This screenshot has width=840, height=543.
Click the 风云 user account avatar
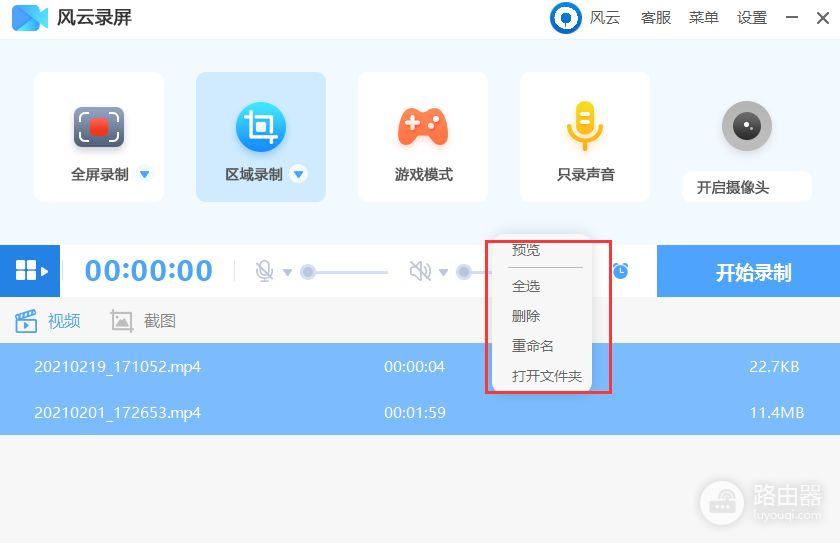[566, 18]
